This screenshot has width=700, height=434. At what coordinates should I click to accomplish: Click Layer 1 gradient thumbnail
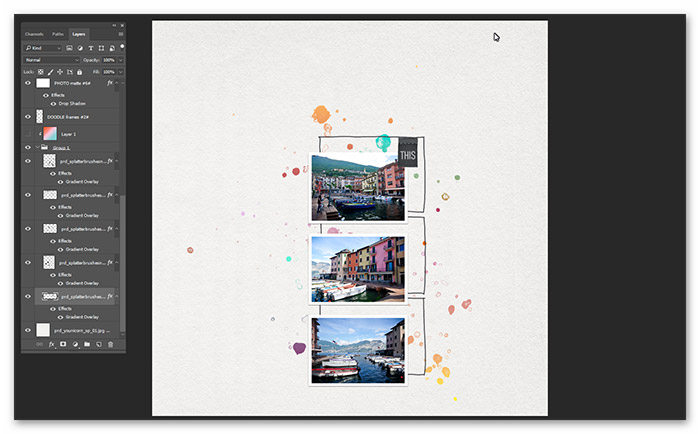(x=50, y=134)
